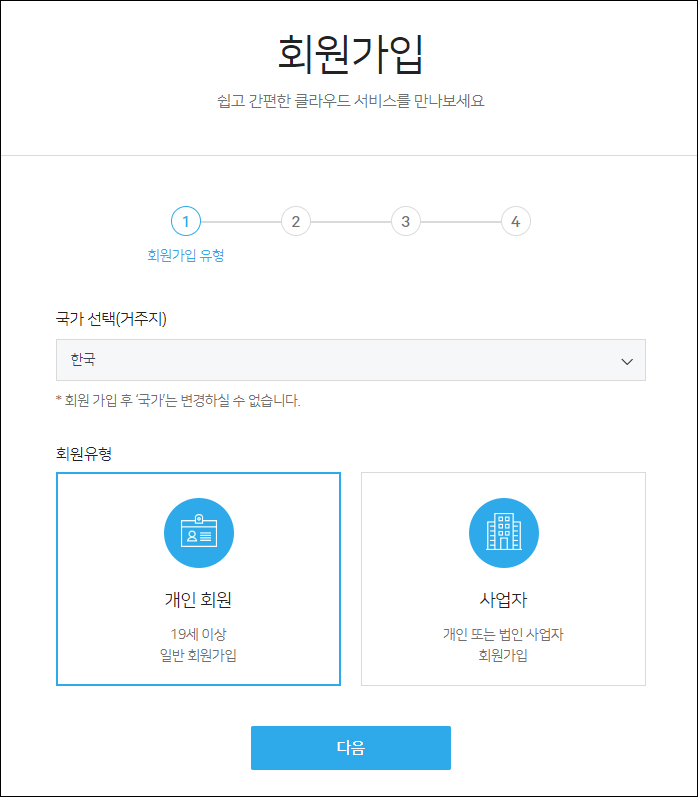Viewport: 698px width, 797px height.
Task: Open the 국가 선택 dropdown showing 한국
Action: click(x=351, y=360)
